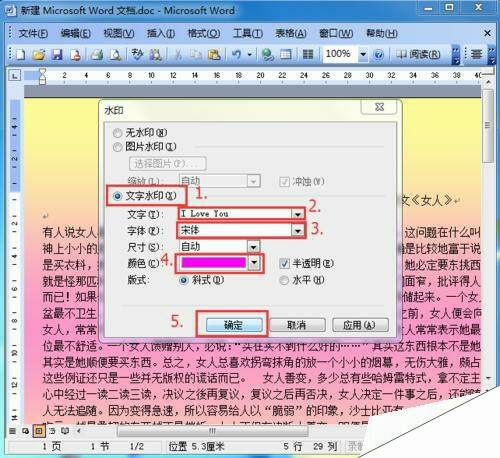Image resolution: width=500 pixels, height=458 pixels.
Task: Click the Cut scissors icon
Action: point(177,54)
